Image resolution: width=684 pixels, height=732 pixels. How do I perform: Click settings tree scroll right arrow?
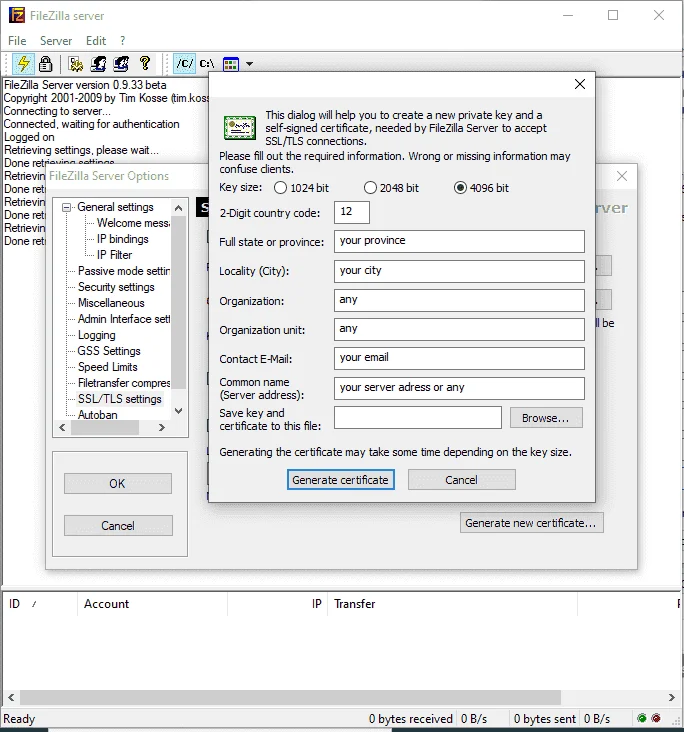click(x=162, y=427)
